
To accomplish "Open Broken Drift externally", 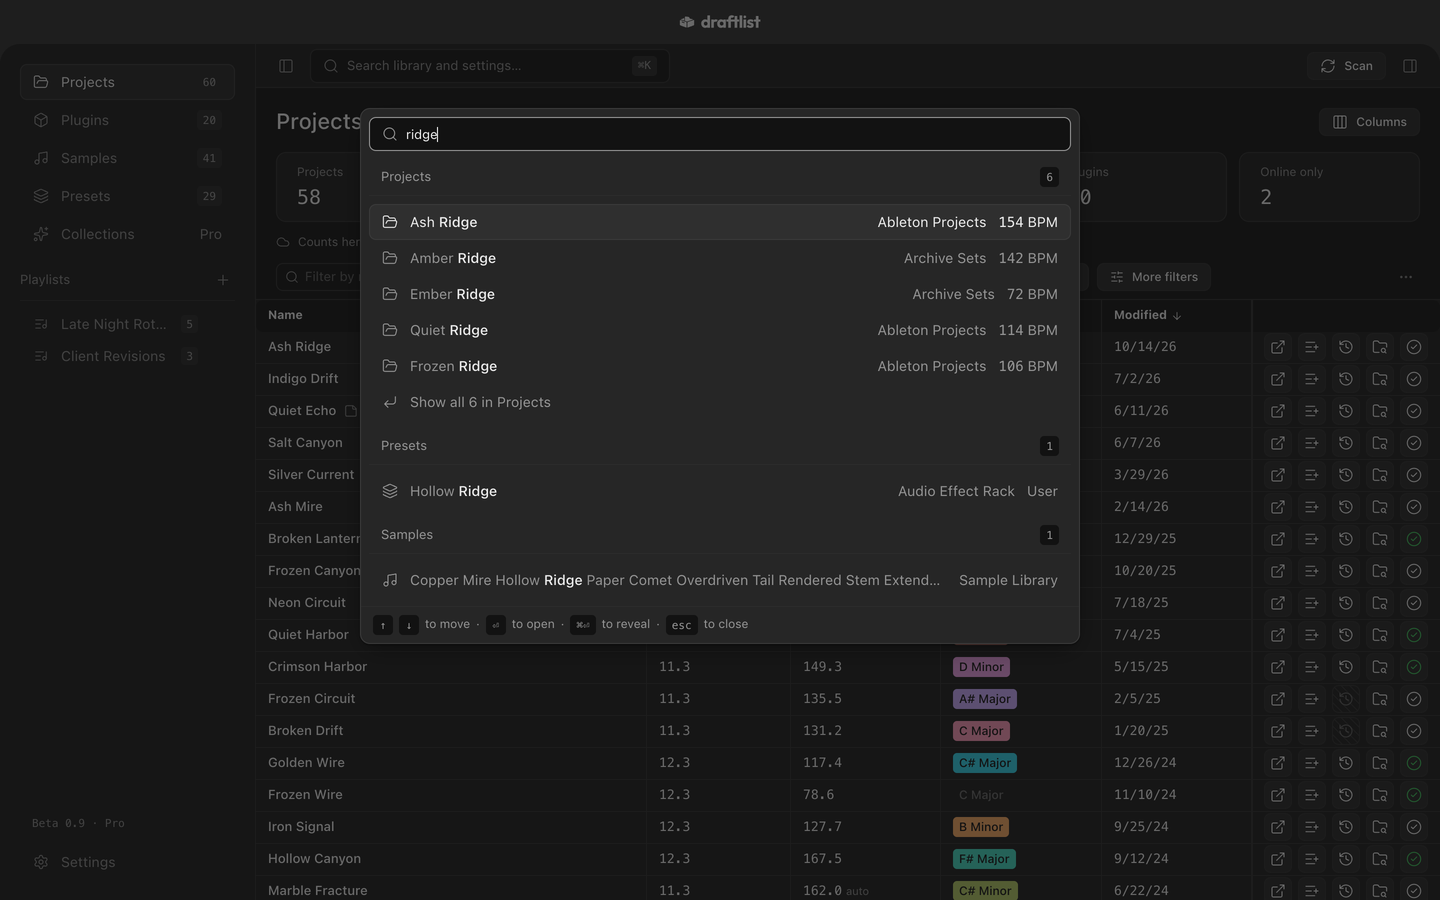I will point(1278,731).
